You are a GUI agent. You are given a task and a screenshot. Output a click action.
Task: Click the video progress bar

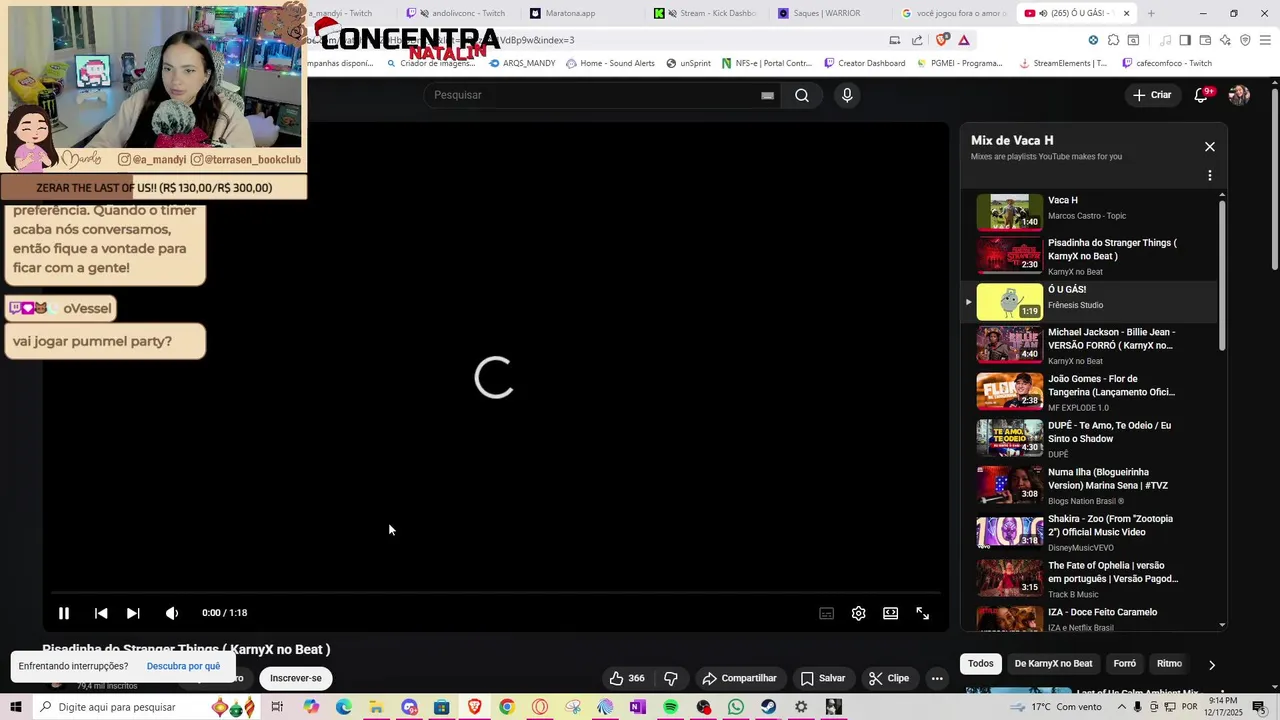[495, 593]
